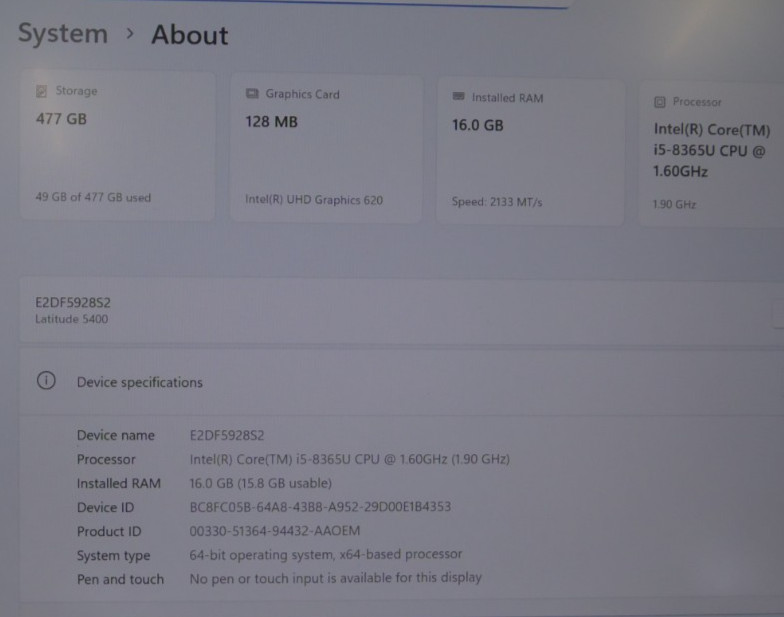Viewport: 784px width, 617px height.
Task: Select the Device ID value BC8FC05B-64A8
Action: point(320,507)
